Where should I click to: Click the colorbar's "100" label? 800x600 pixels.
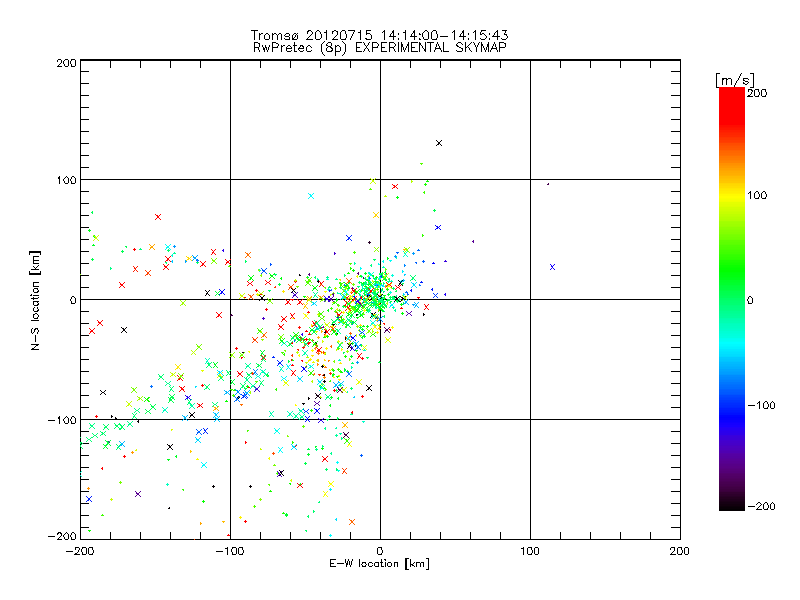tap(757, 195)
